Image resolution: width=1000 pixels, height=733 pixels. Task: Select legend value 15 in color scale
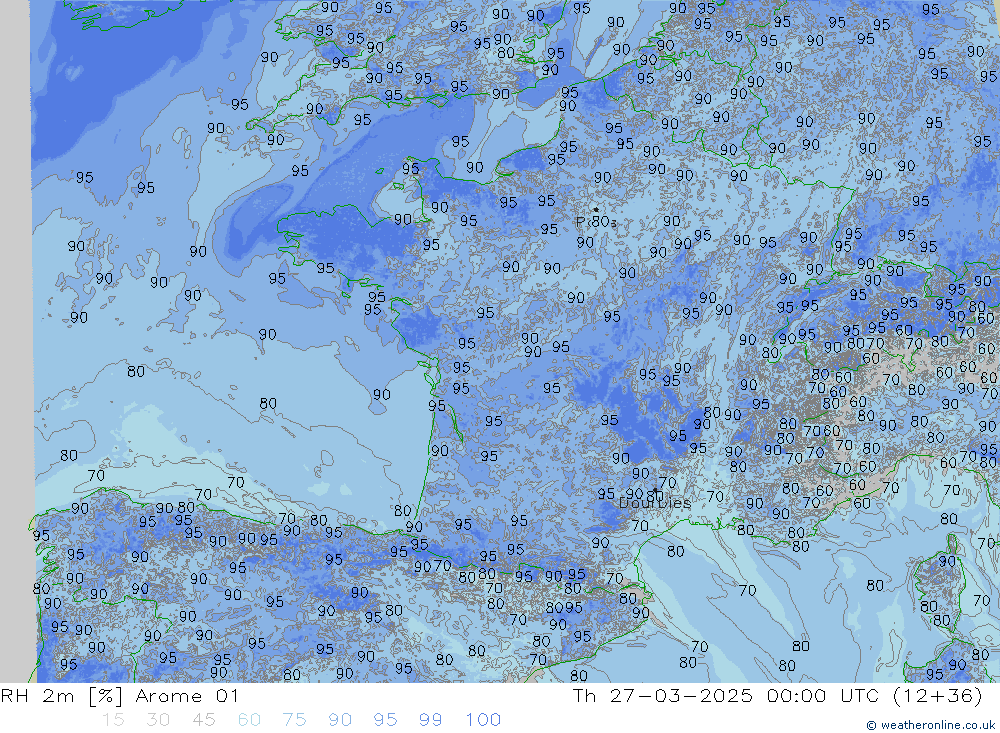[x=114, y=720]
